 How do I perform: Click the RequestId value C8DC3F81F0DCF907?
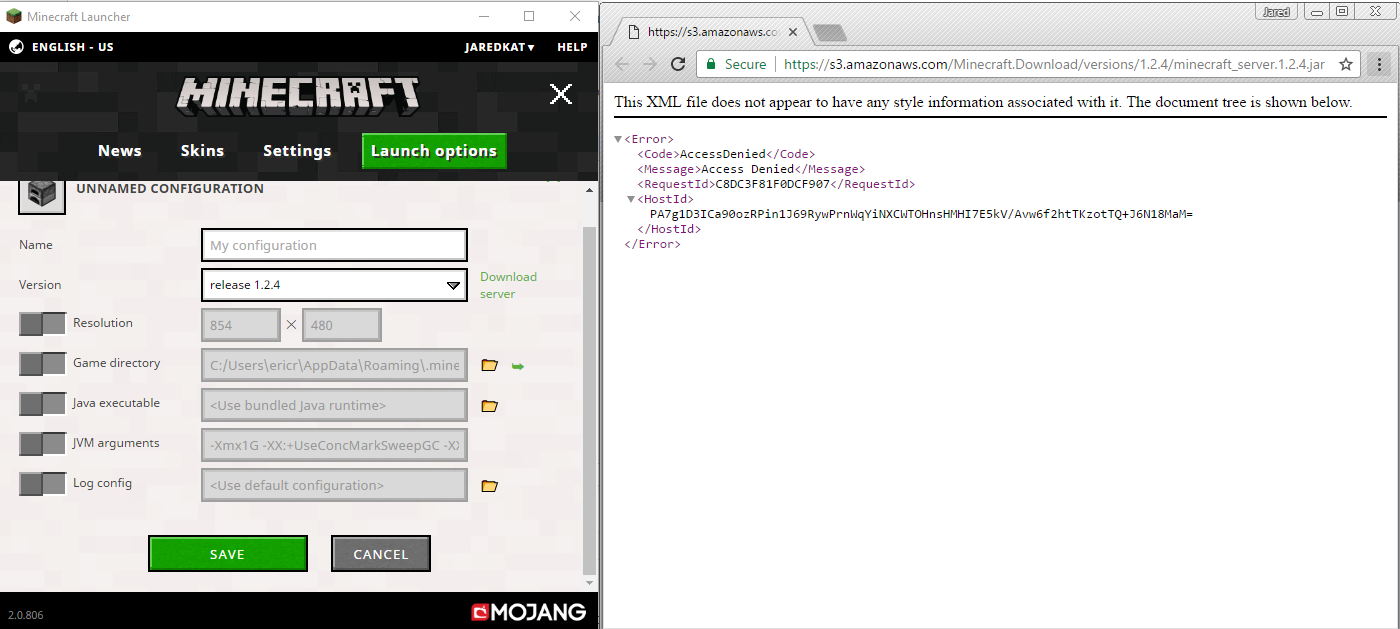pos(772,184)
